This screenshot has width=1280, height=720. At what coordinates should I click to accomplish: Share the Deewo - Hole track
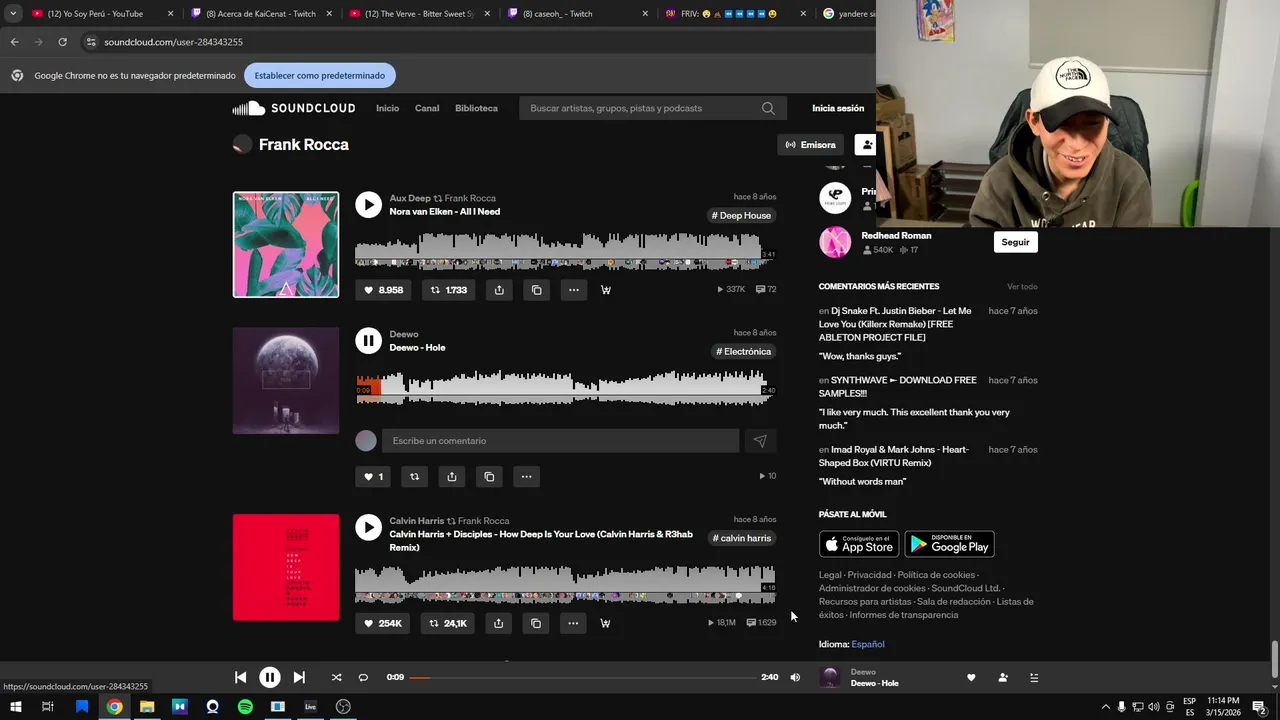coord(451,477)
